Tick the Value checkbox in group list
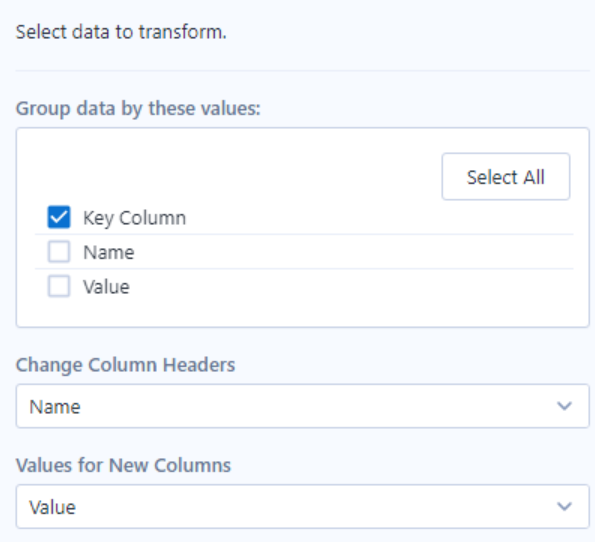This screenshot has width=595, height=542. point(59,286)
